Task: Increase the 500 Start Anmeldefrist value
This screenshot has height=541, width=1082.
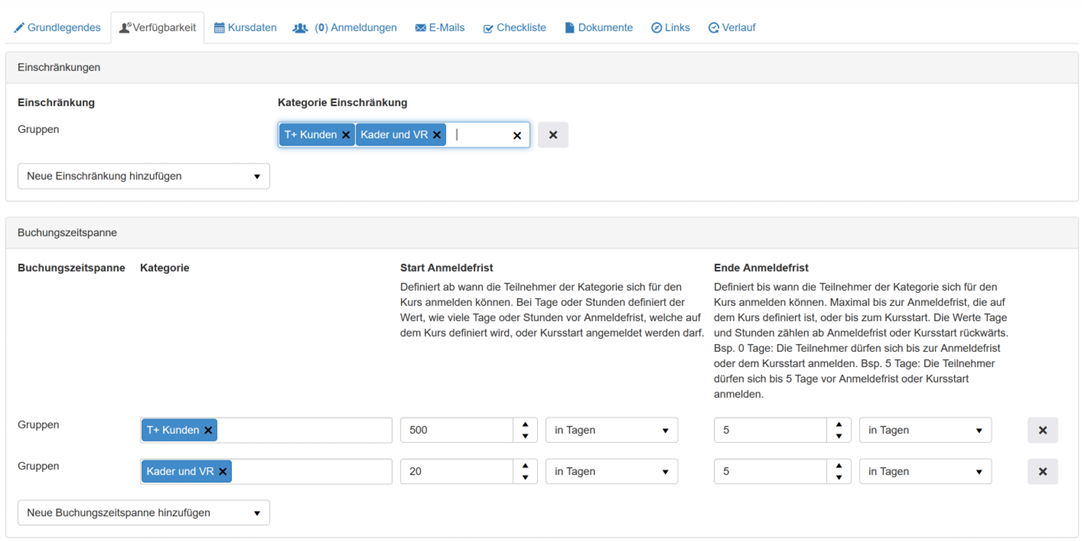Action: pos(525,425)
